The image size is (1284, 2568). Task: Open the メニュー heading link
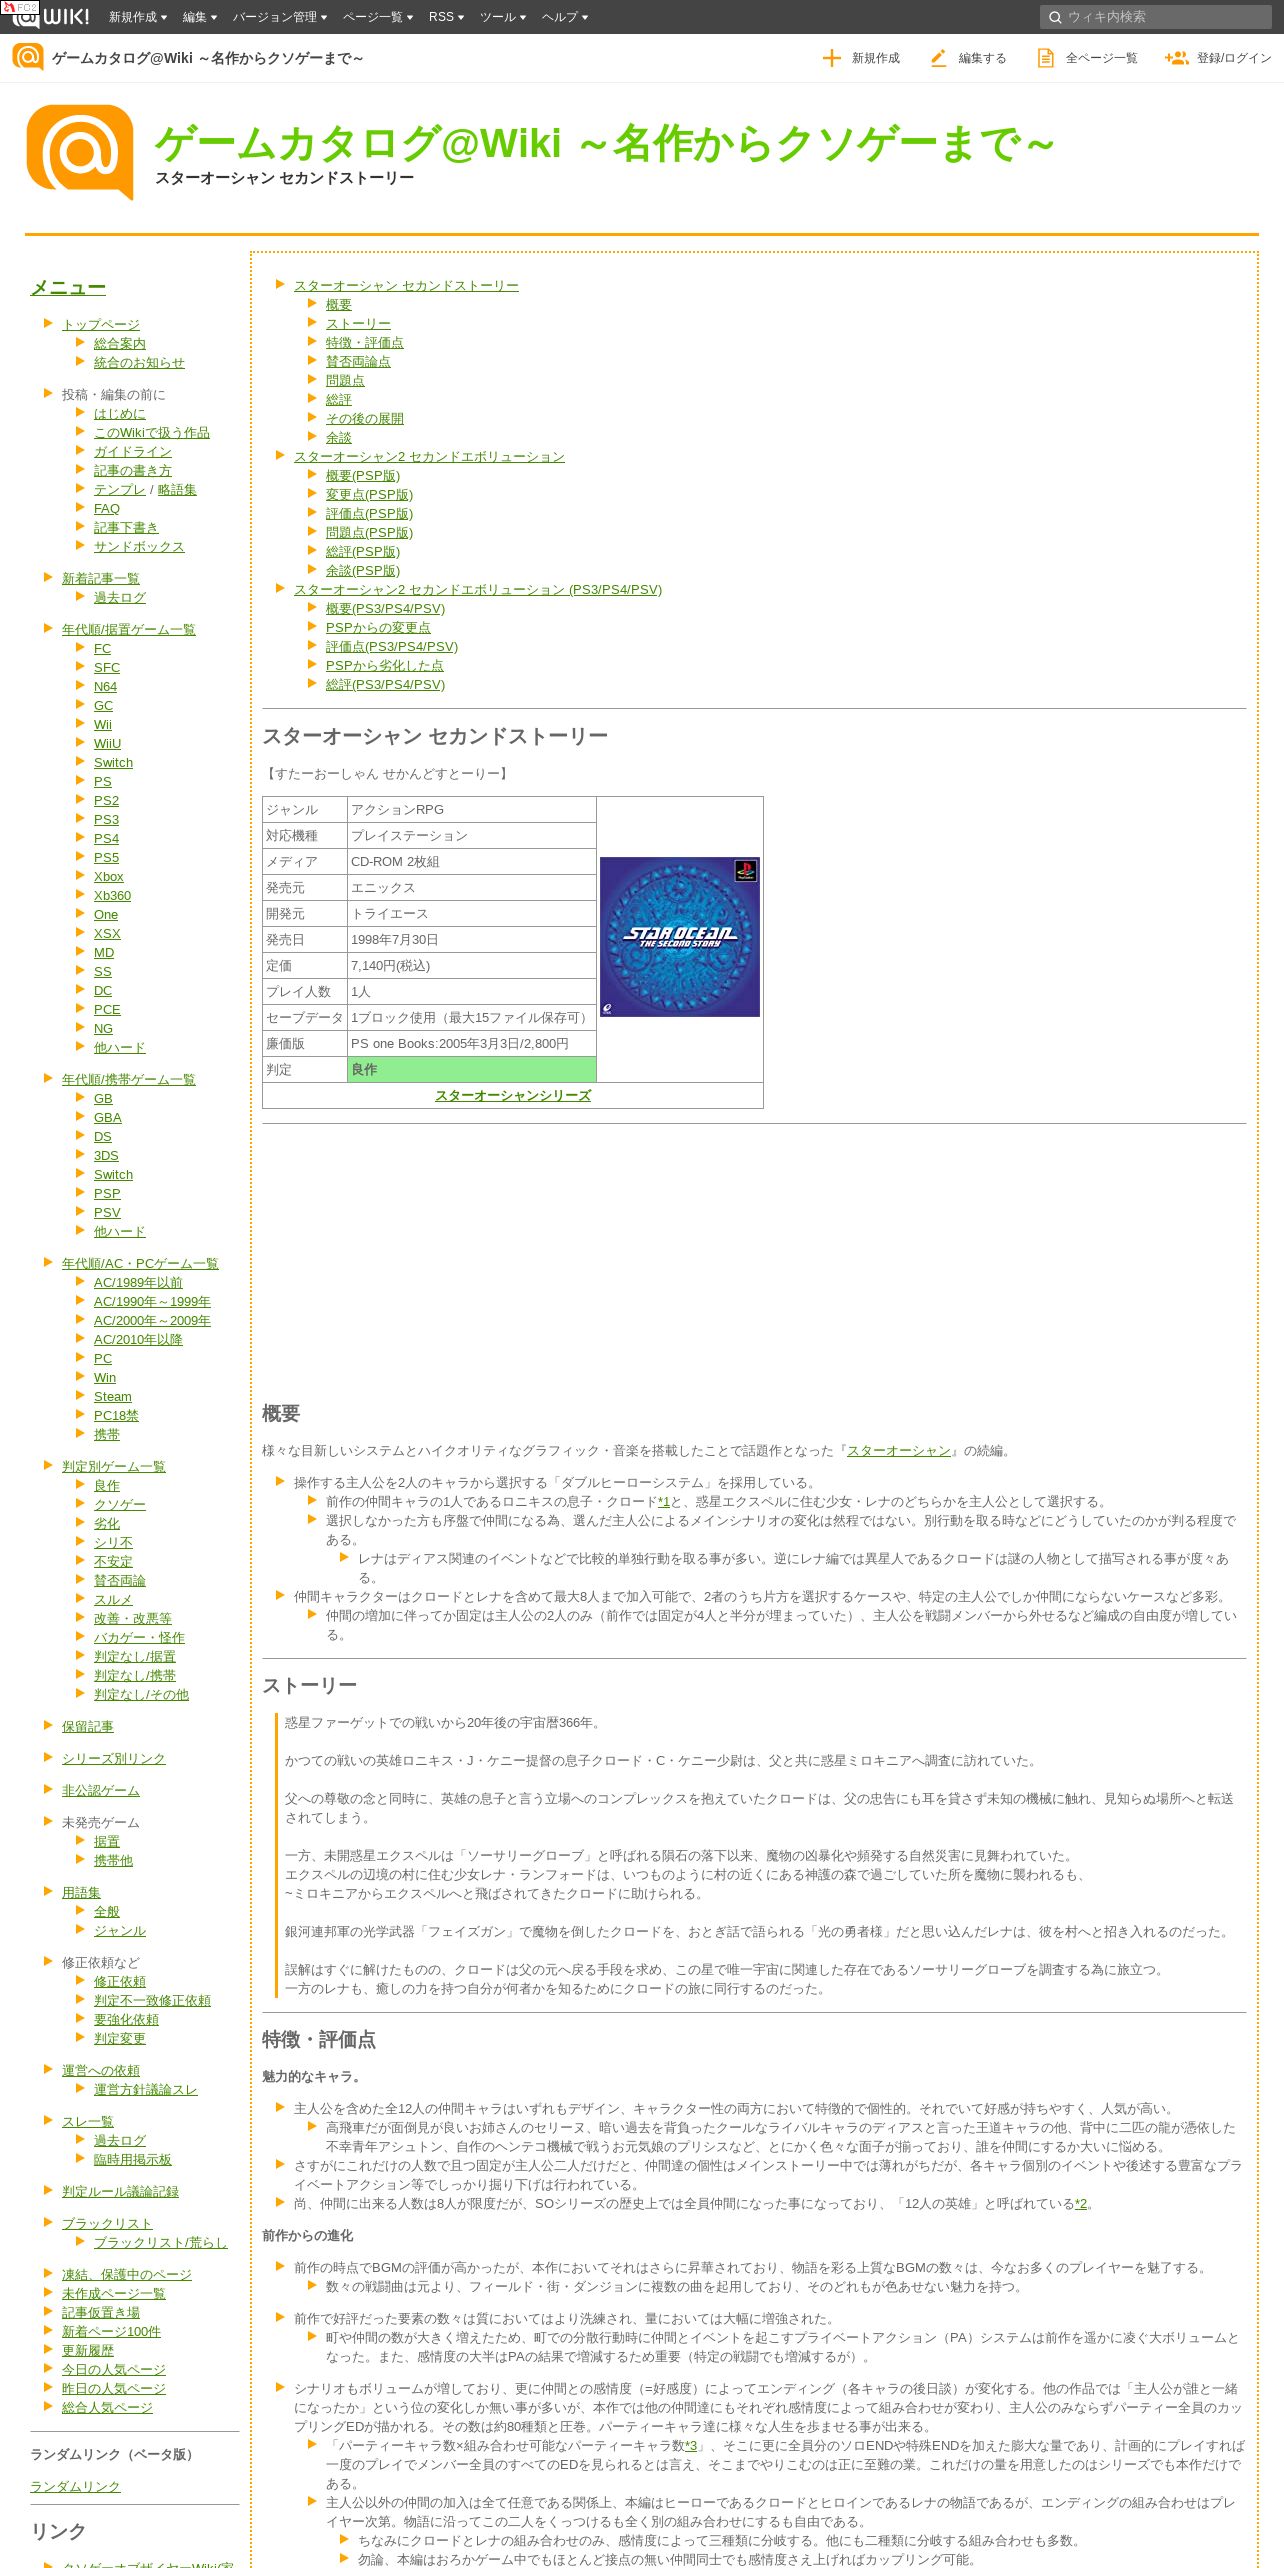pos(68,288)
